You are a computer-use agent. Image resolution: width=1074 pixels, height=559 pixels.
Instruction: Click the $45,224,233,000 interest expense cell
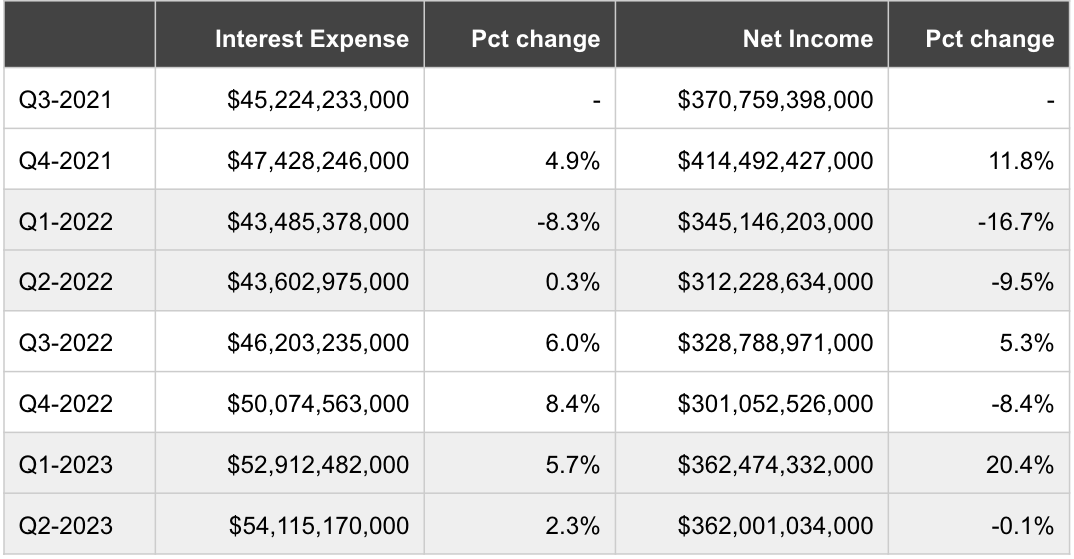click(318, 99)
